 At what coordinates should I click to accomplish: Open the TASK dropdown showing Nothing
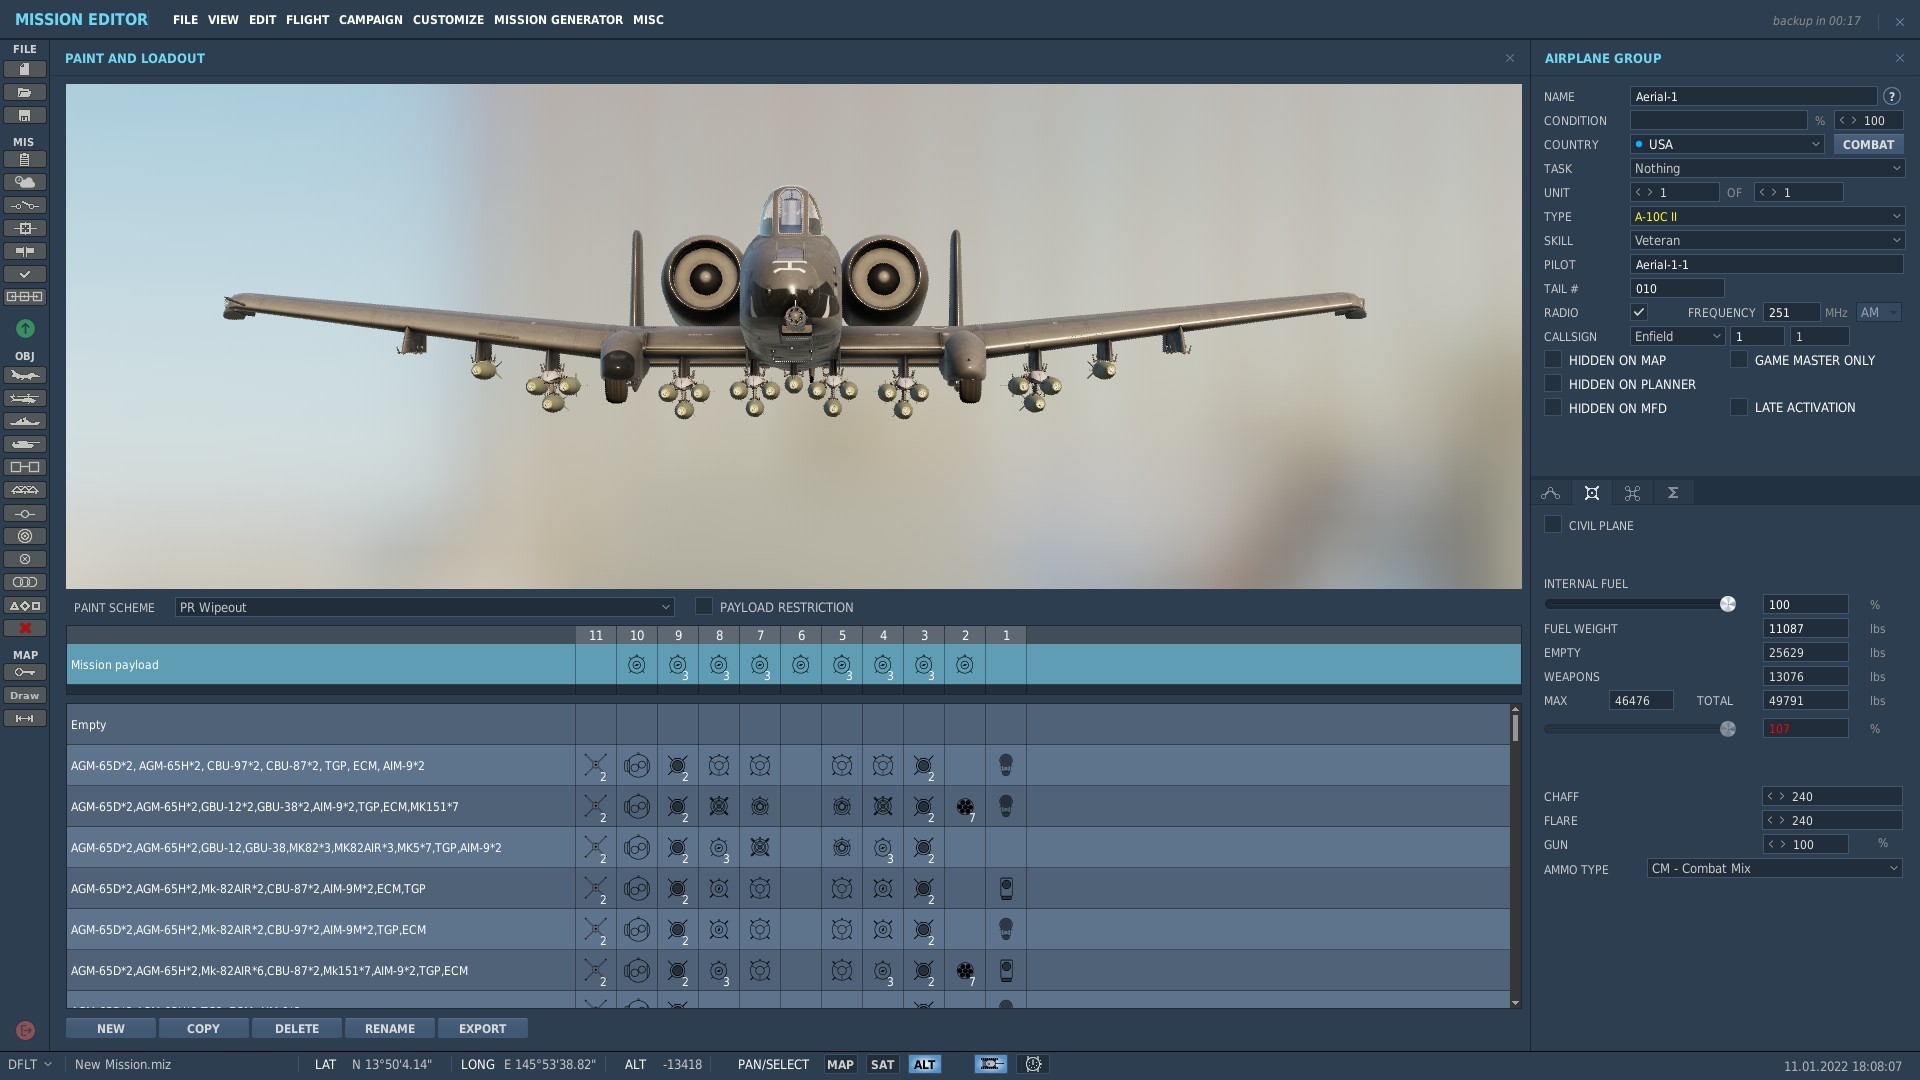(x=1767, y=168)
